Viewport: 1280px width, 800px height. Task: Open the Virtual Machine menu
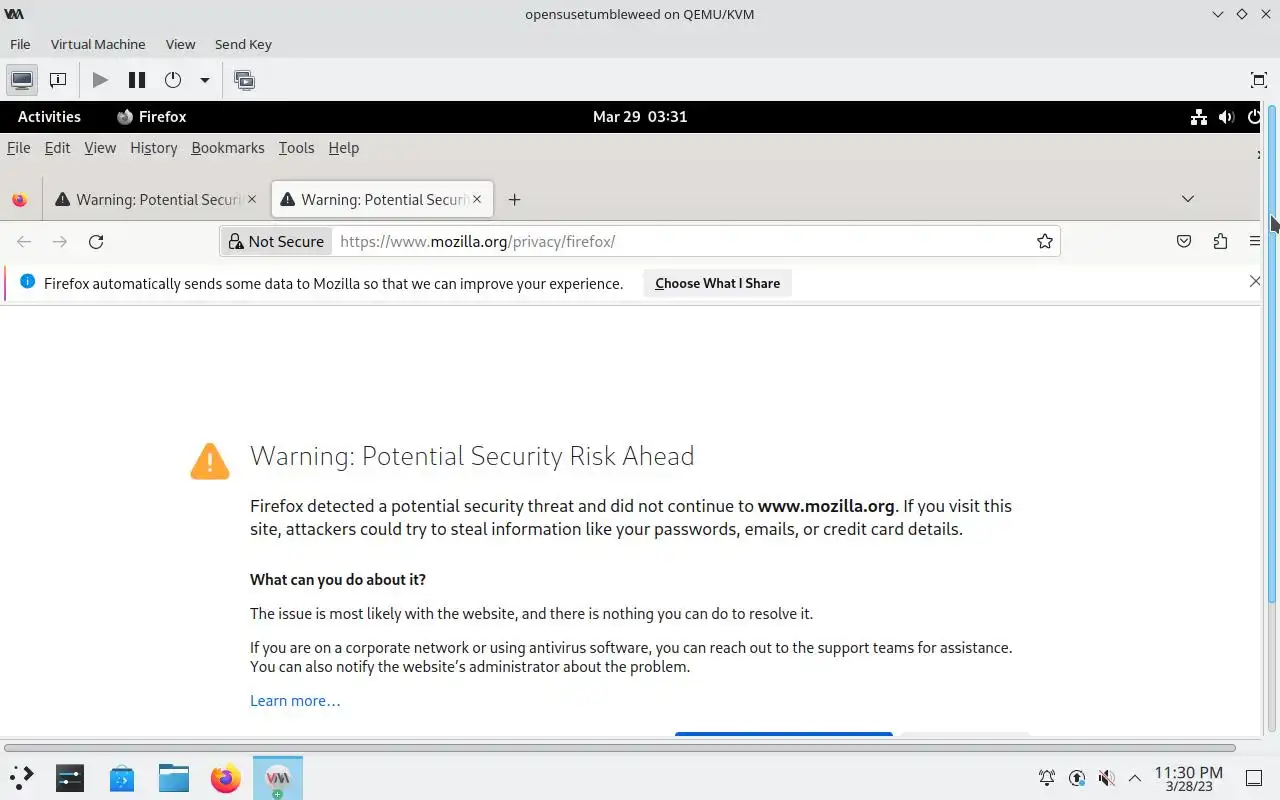coord(98,44)
